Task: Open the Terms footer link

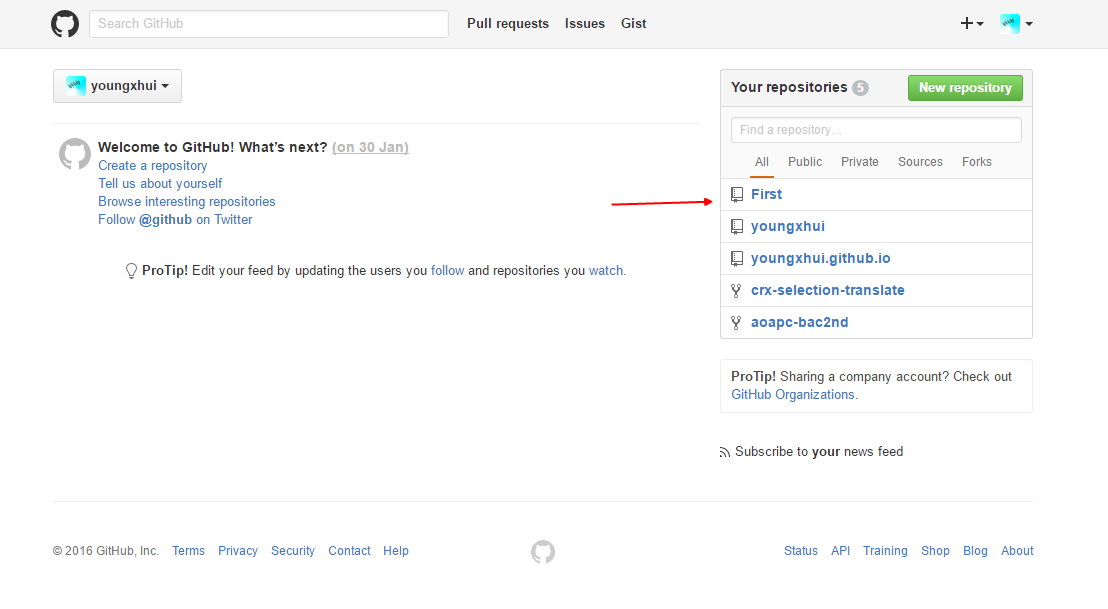Action: tap(188, 551)
